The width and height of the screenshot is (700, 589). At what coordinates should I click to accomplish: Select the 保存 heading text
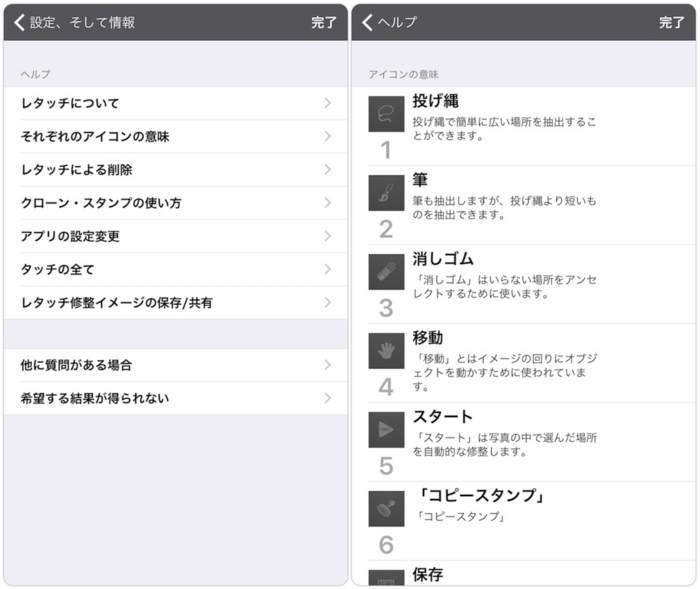click(x=428, y=574)
